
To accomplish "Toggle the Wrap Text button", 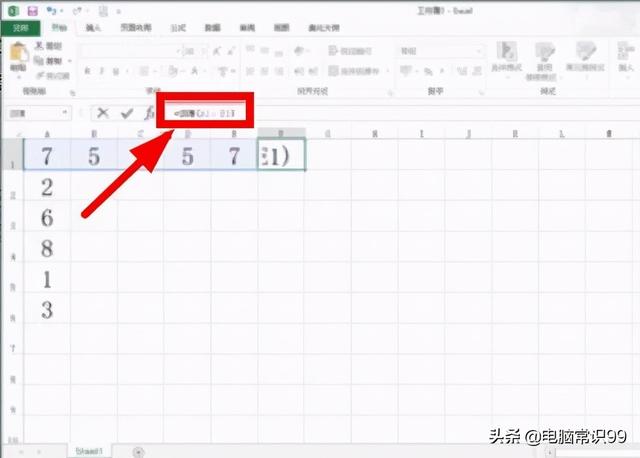I will (x=350, y=51).
